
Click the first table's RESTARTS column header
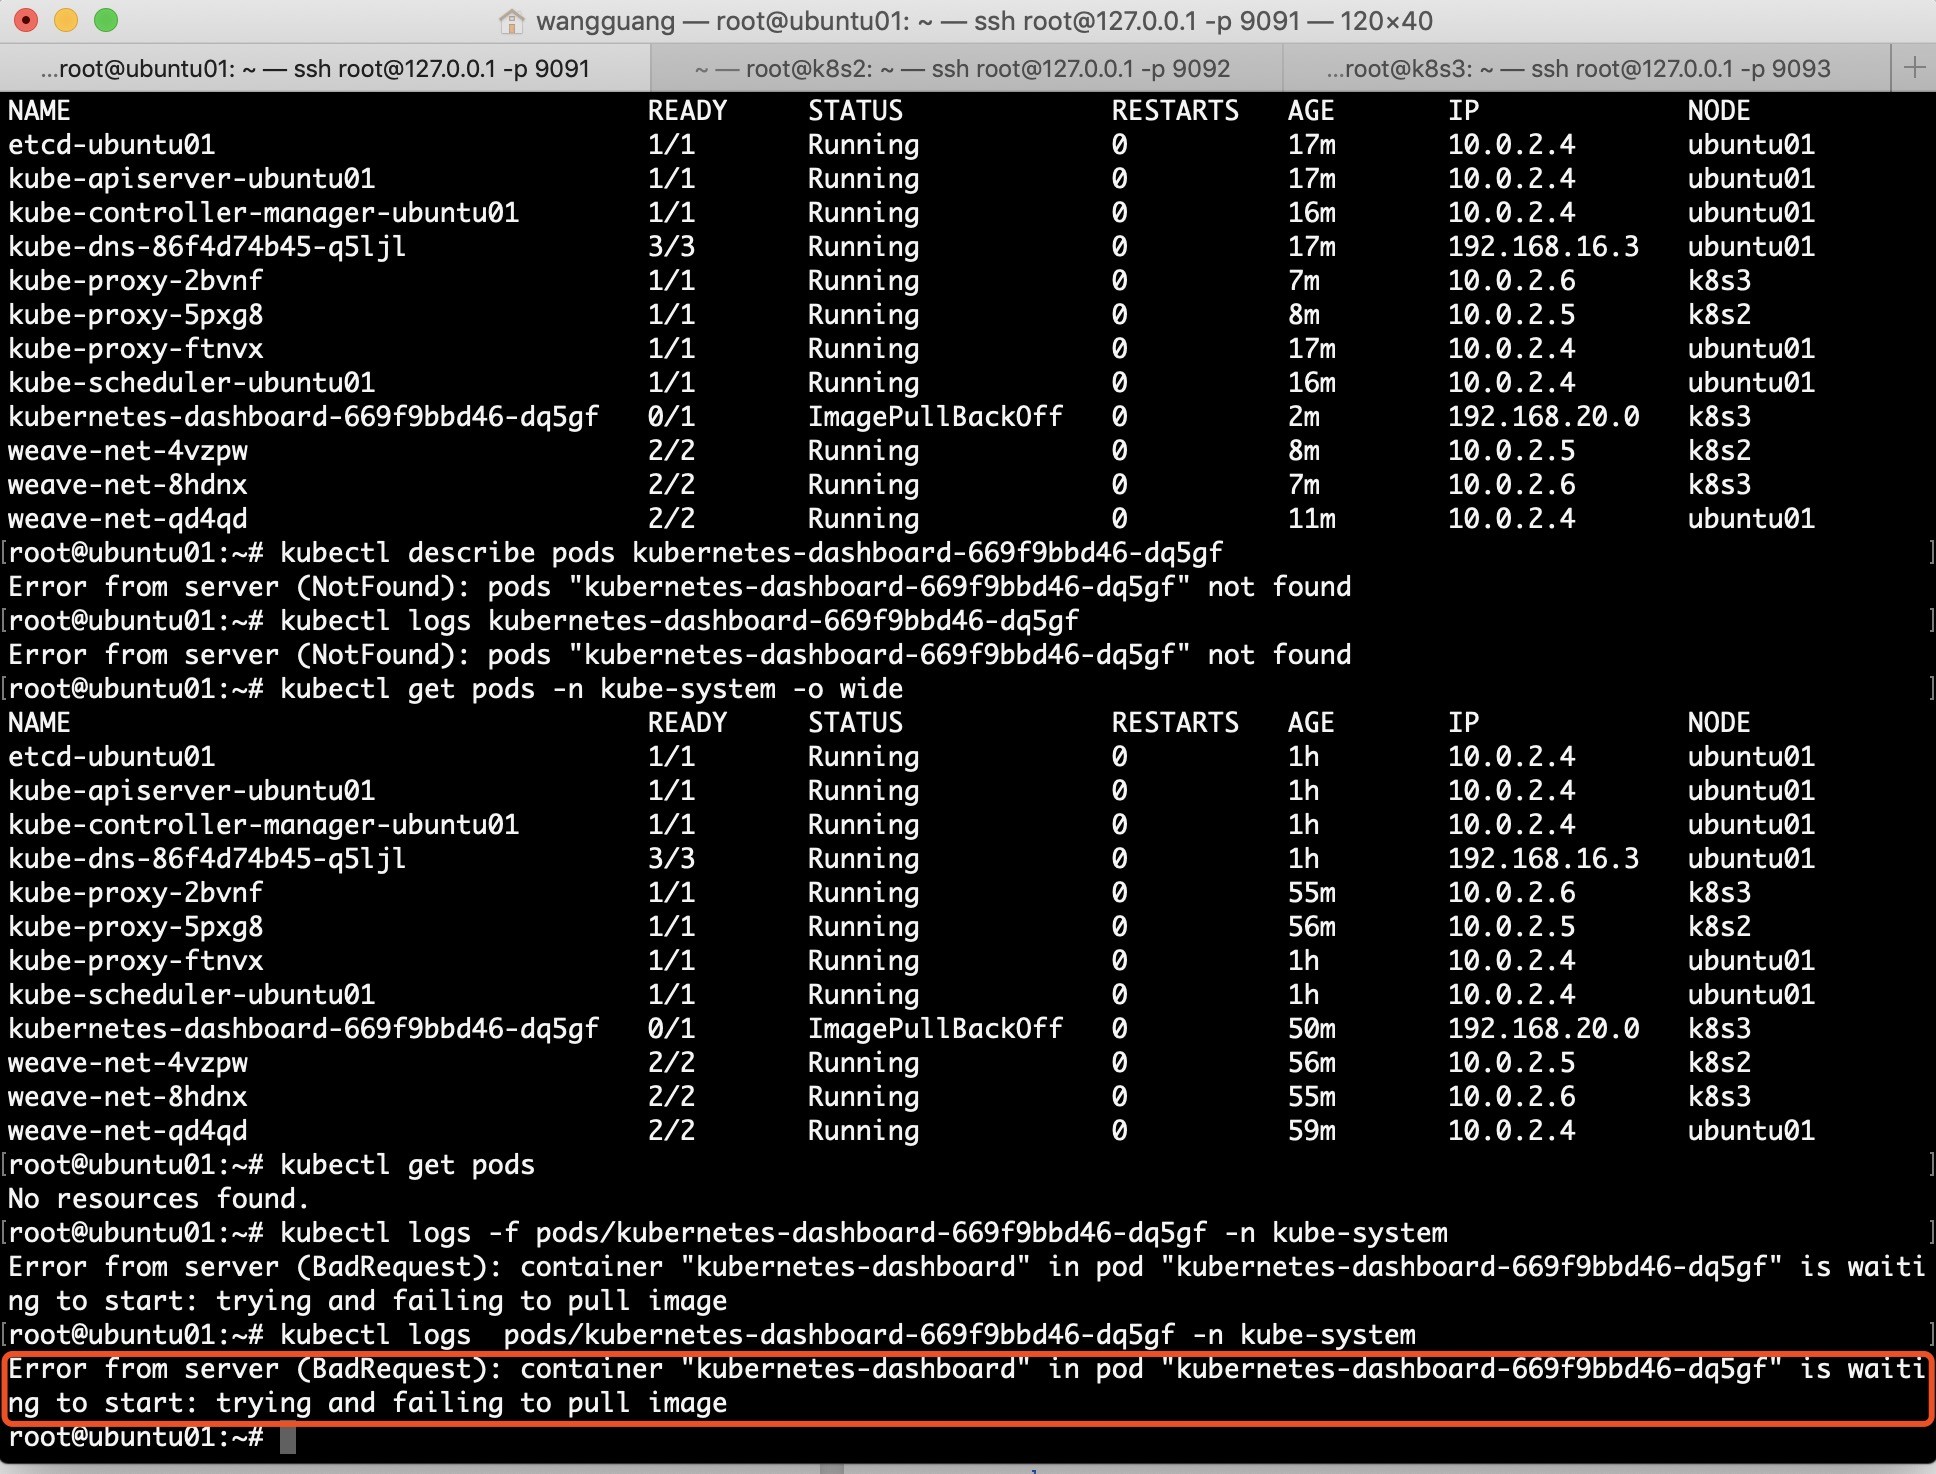click(x=1175, y=111)
